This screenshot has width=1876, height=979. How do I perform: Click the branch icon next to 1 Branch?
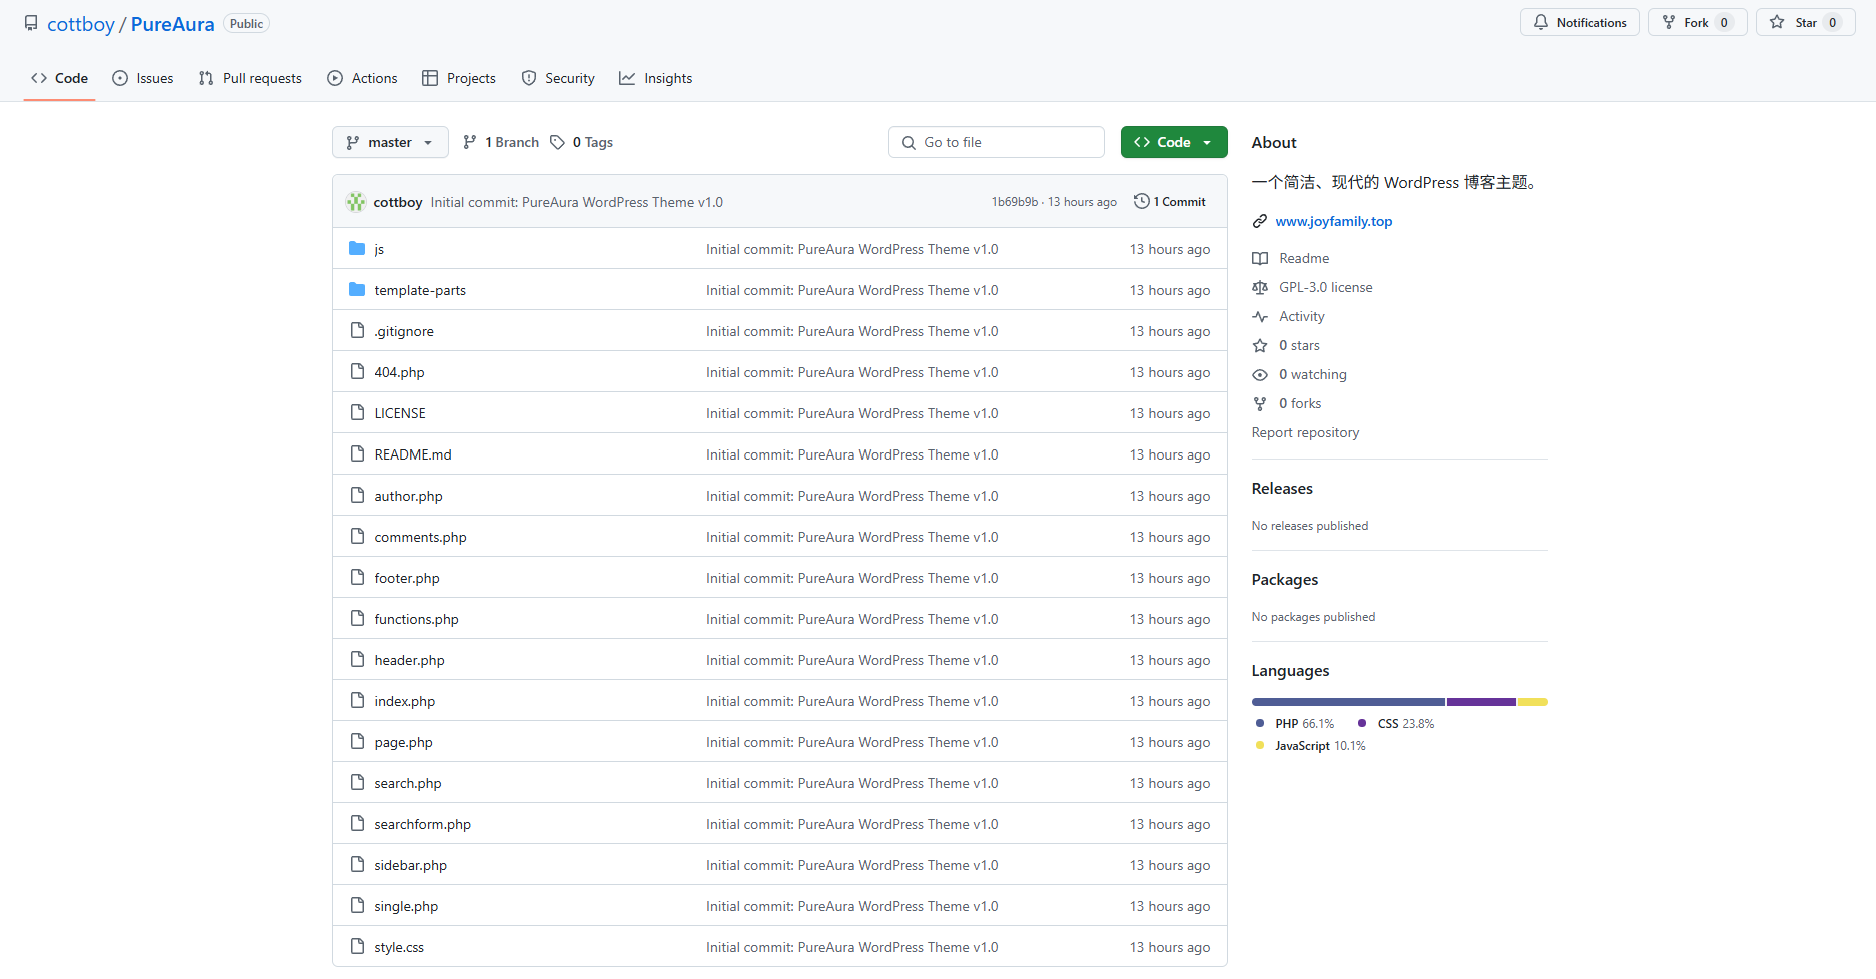(x=470, y=142)
